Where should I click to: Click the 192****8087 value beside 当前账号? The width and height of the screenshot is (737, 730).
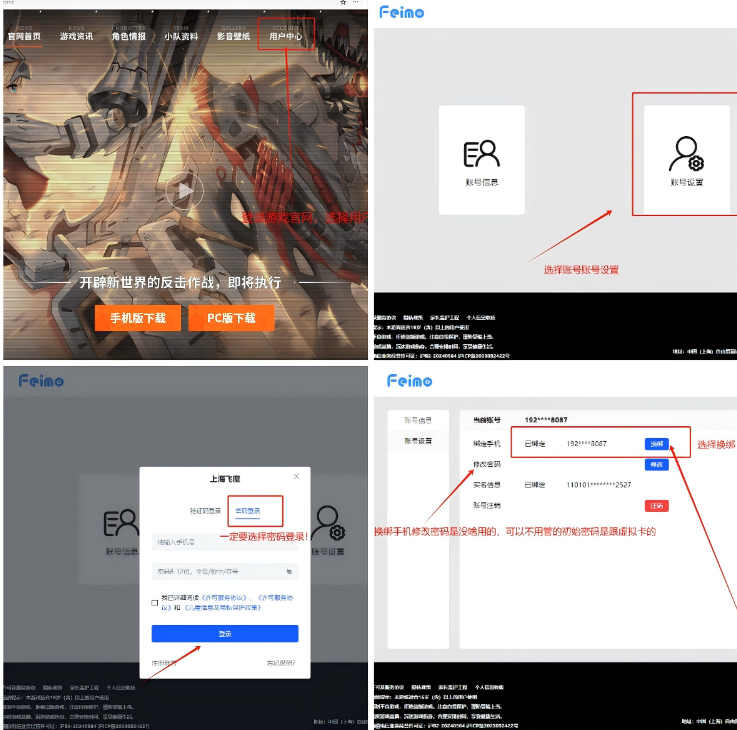click(x=546, y=419)
